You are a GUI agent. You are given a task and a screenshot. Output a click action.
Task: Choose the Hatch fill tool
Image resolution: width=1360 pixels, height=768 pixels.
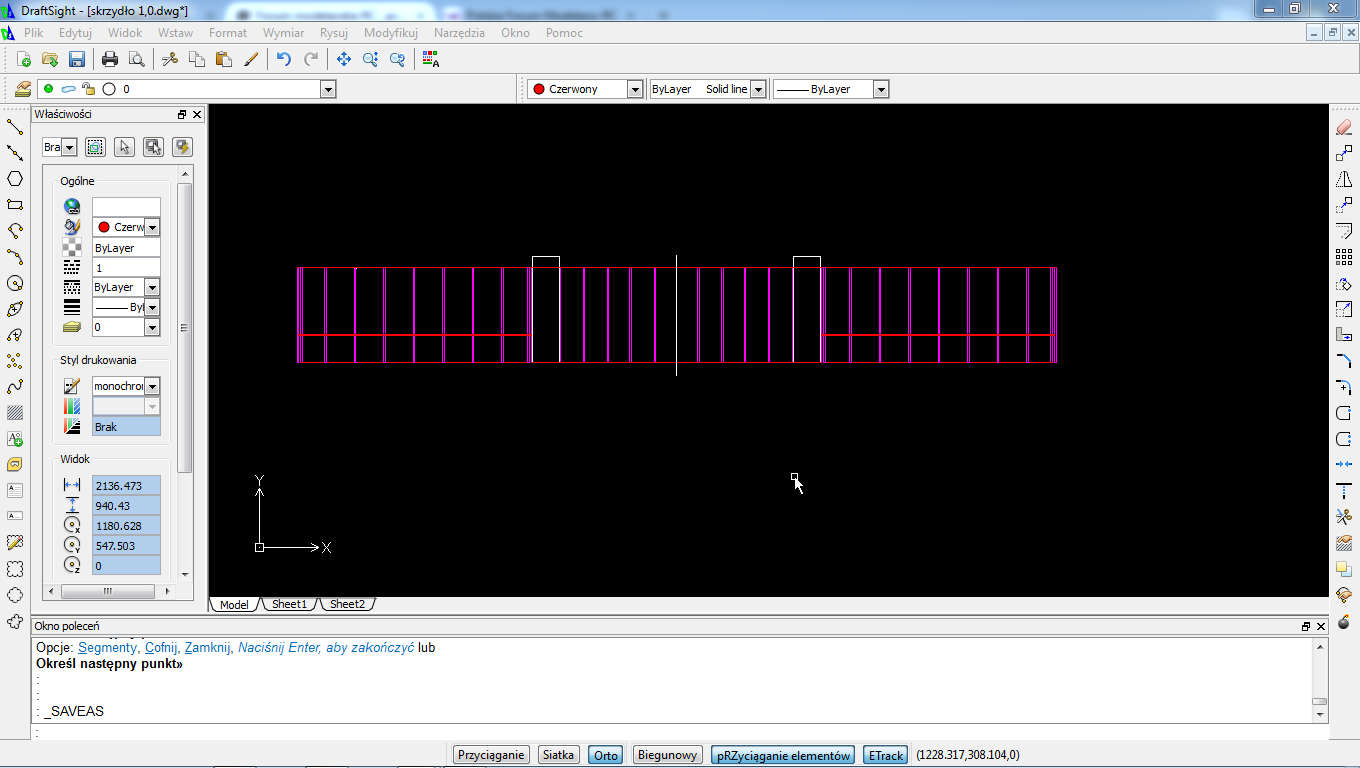(x=15, y=413)
